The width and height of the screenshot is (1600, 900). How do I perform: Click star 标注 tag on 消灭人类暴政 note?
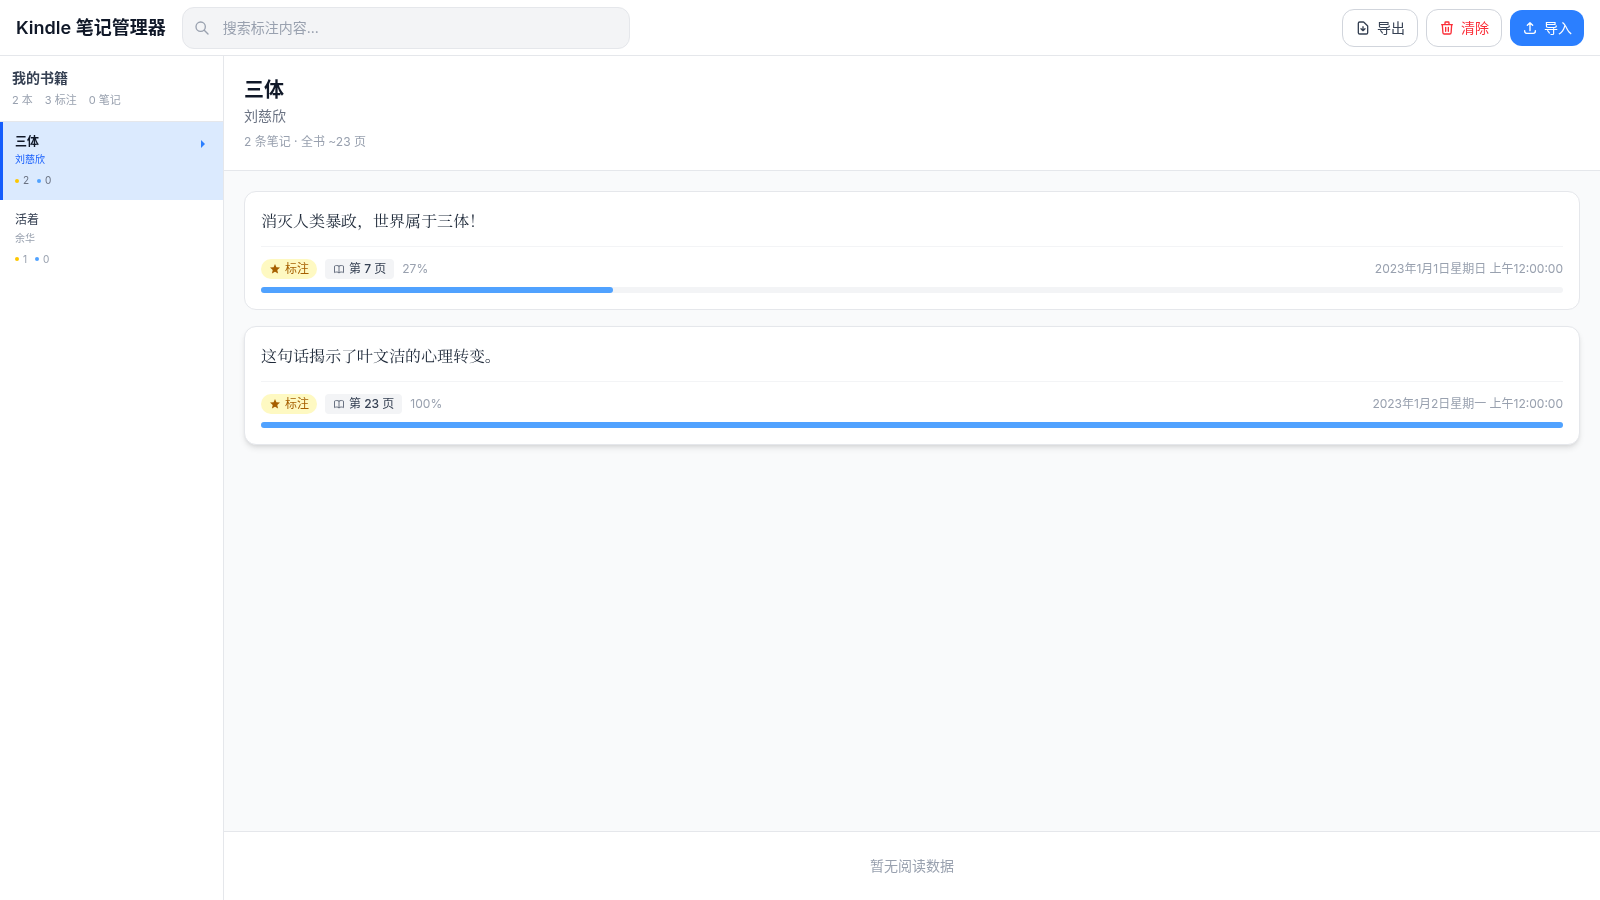click(289, 269)
